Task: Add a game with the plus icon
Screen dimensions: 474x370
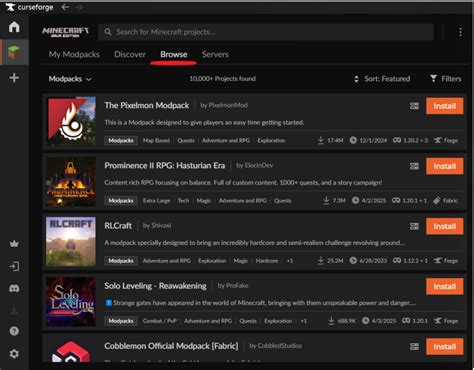Action: click(14, 78)
